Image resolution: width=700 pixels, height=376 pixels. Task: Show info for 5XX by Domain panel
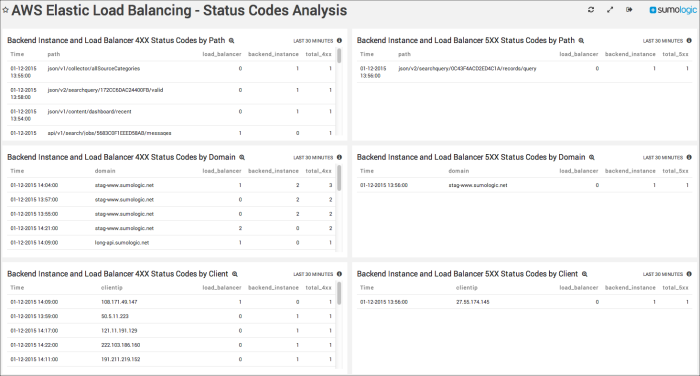689,158
